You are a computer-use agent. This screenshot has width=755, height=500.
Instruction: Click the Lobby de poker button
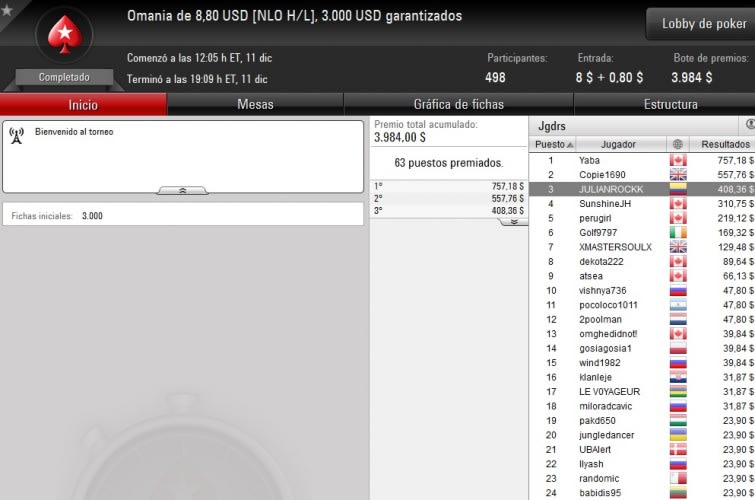pos(703,24)
